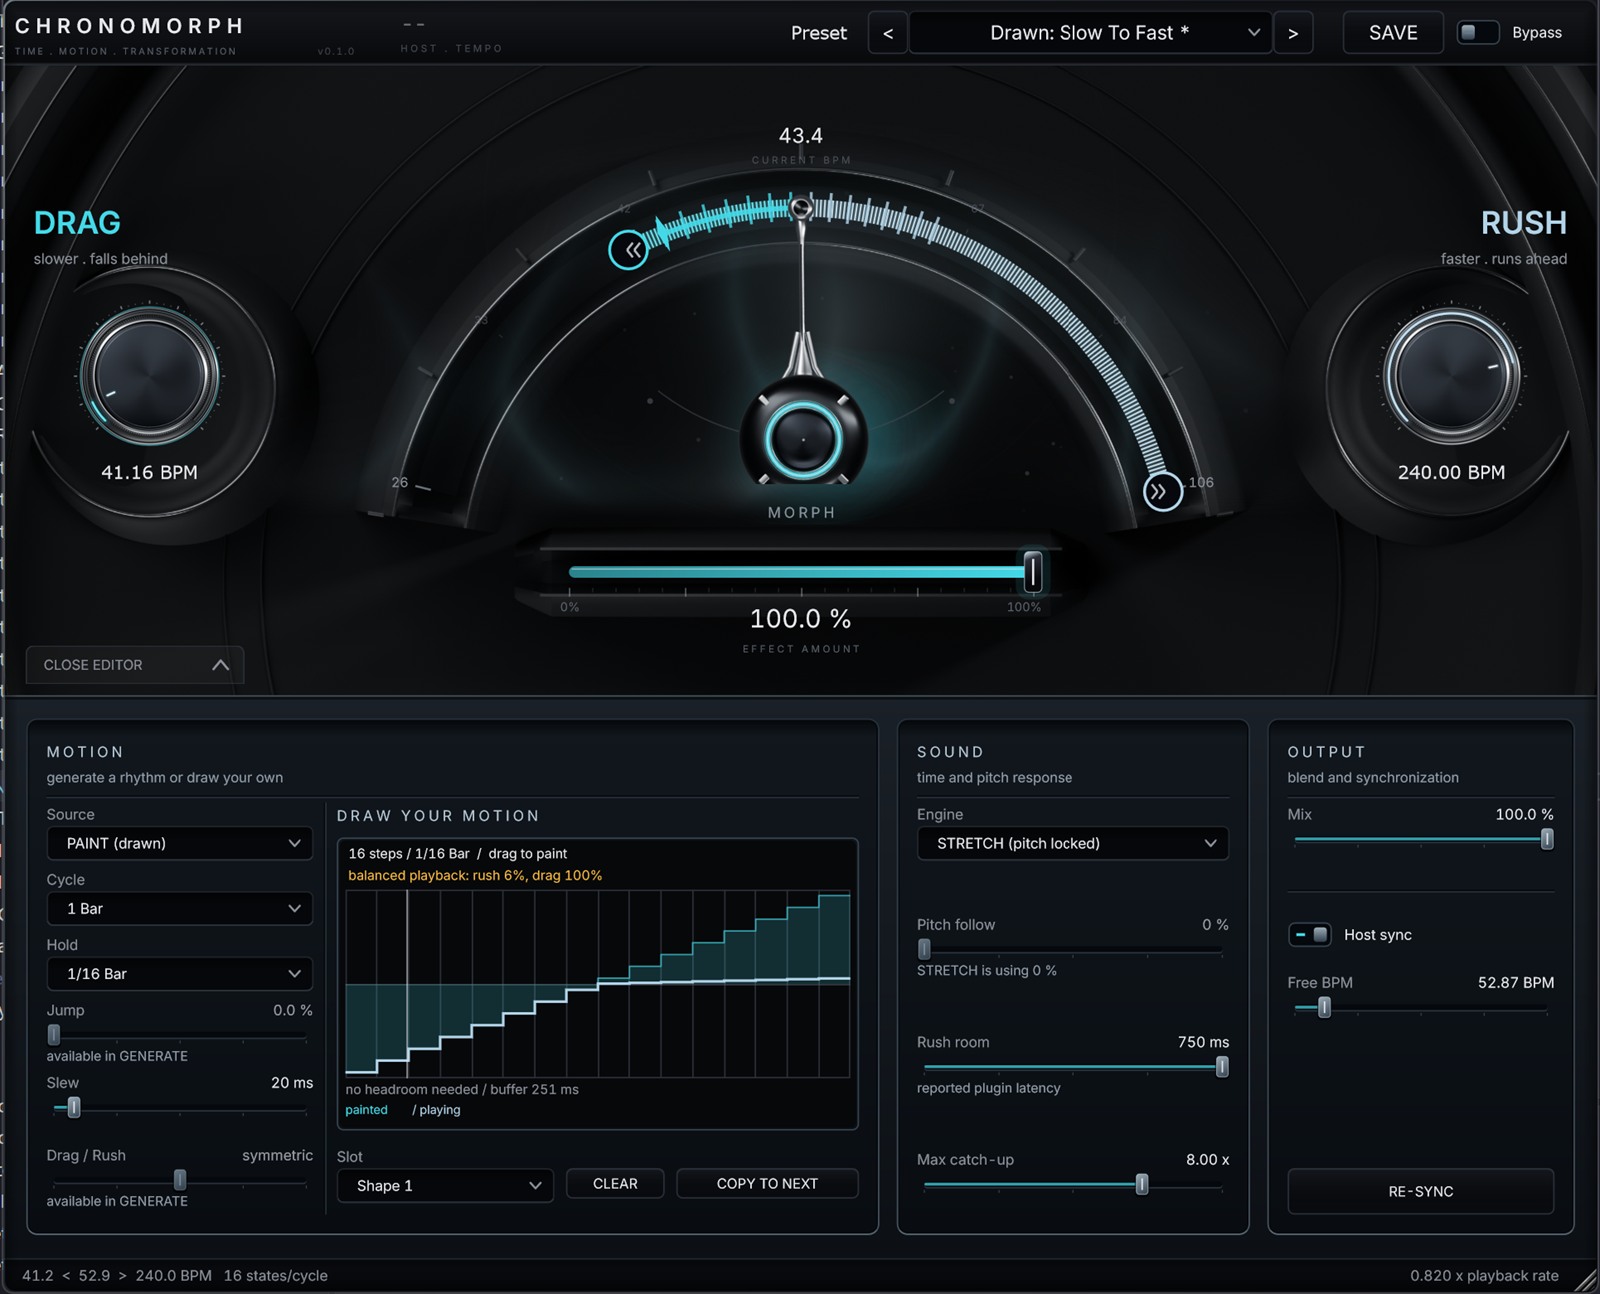Click inside the Draw Your Motion step grid
The image size is (1600, 1294).
[x=598, y=984]
